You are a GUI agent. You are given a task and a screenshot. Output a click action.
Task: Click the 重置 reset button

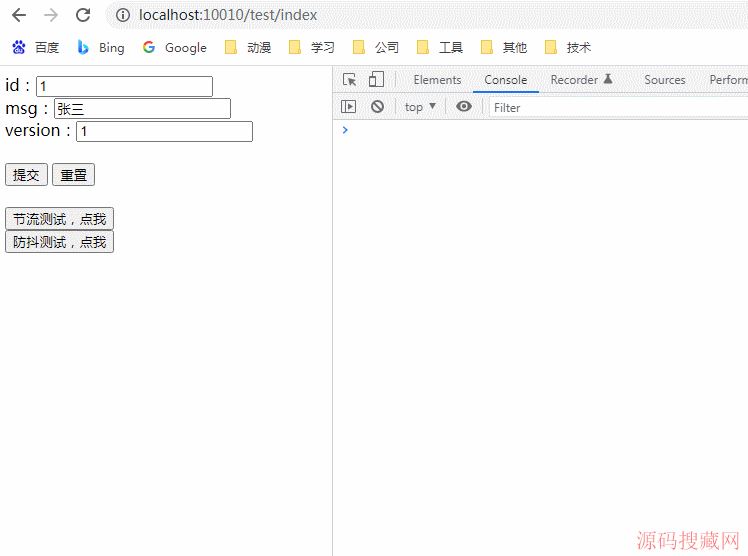pos(73,175)
